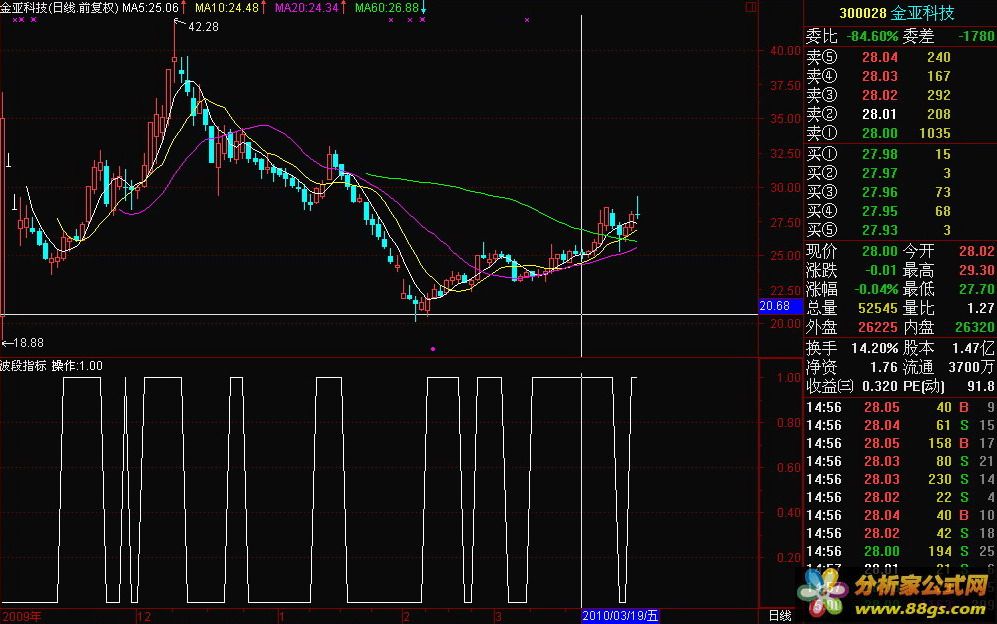Select the chart title 金亚科技(日线,前复权)
997x624 pixels.
60,8
